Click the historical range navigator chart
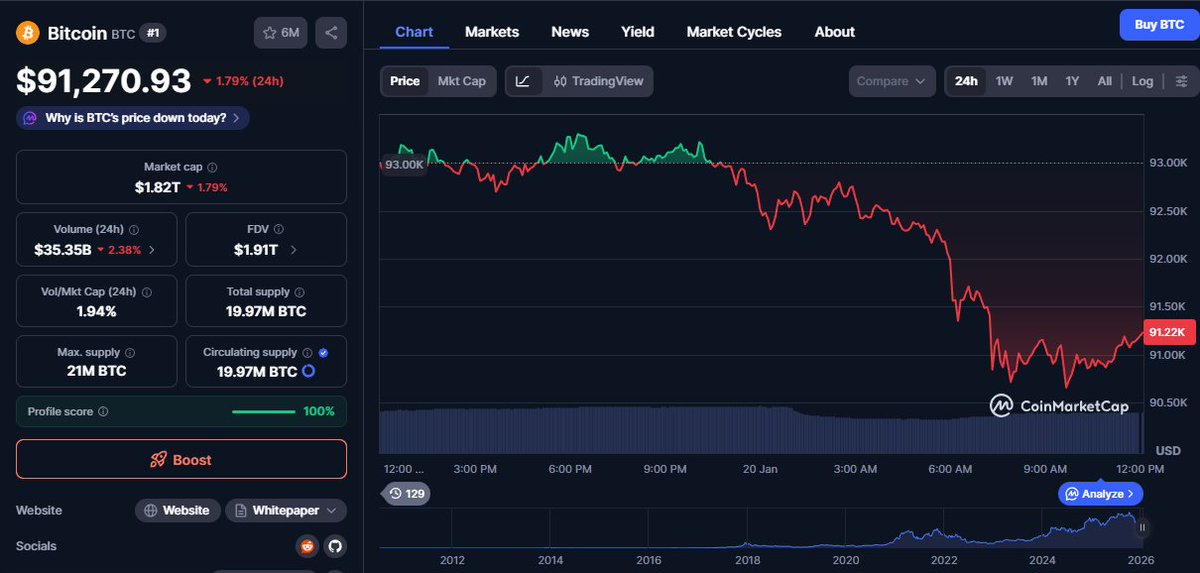 [762, 528]
